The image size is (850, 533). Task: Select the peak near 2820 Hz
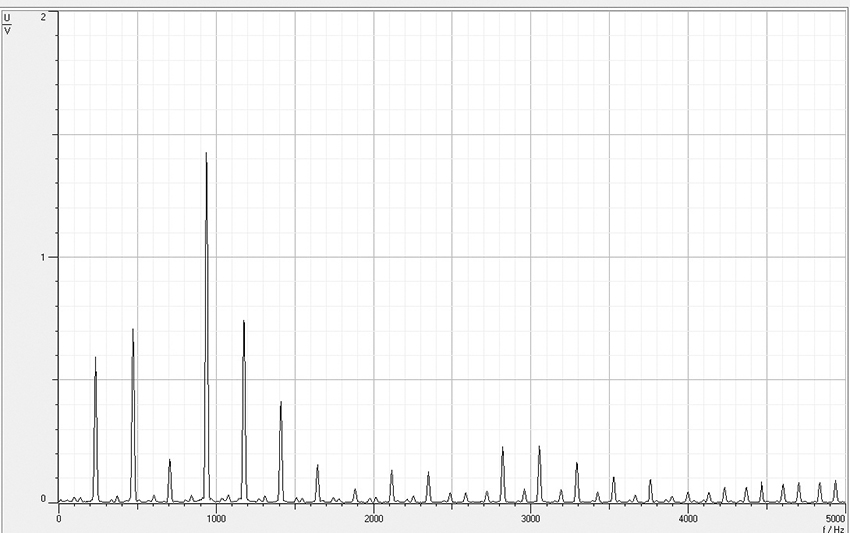point(502,450)
